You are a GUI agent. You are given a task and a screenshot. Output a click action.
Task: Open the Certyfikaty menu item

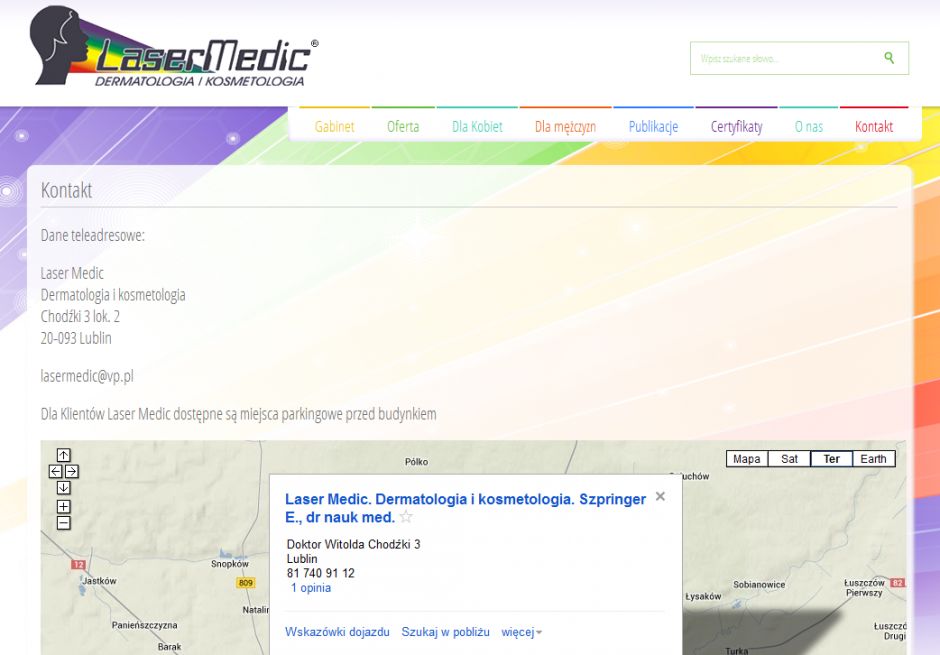click(x=737, y=126)
